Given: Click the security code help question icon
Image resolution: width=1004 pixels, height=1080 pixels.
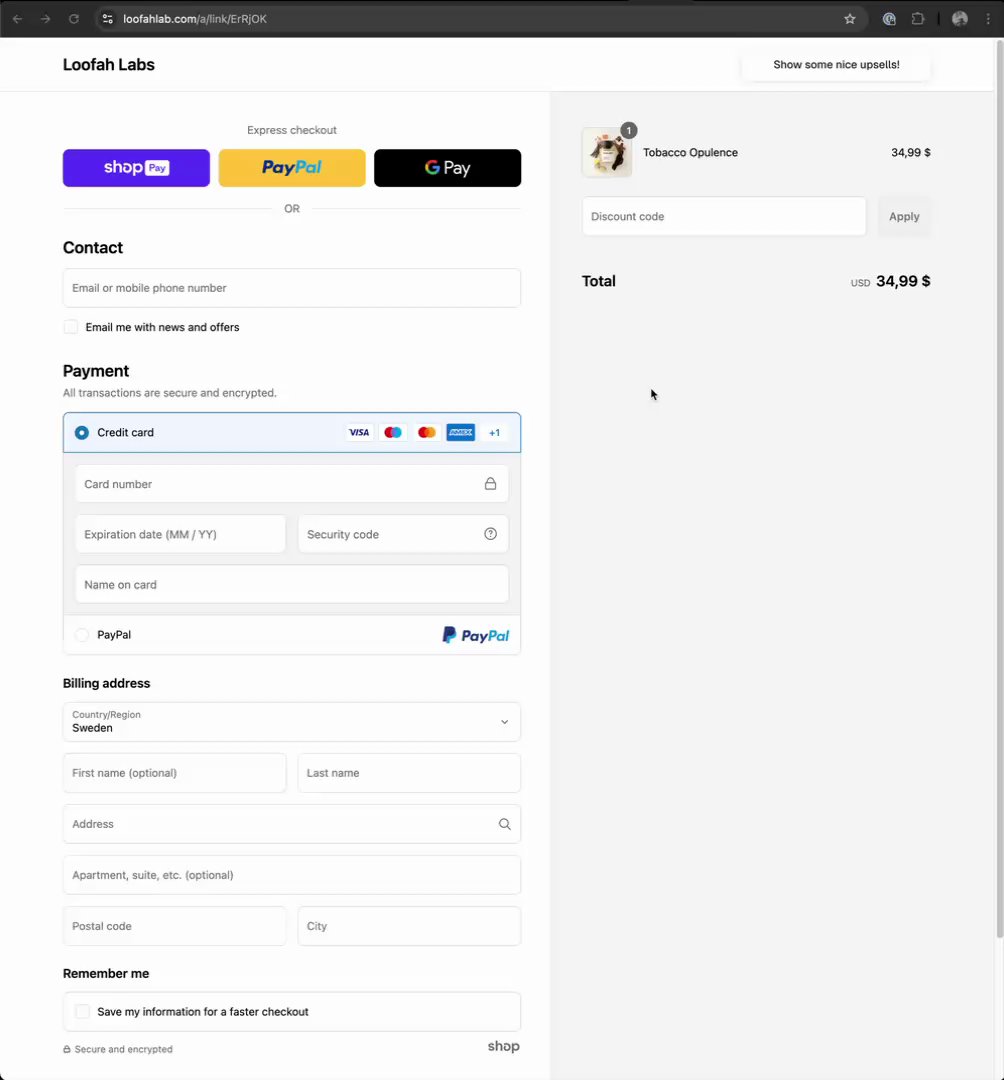Looking at the screenshot, I should pos(490,534).
